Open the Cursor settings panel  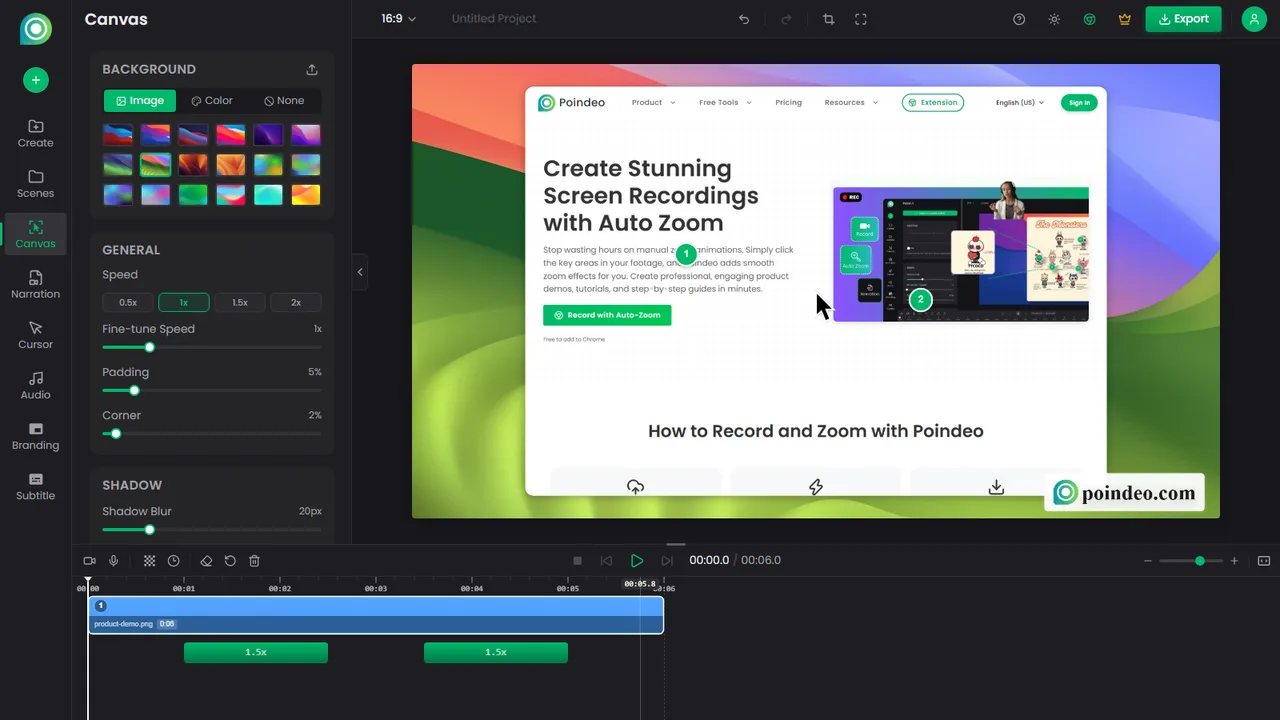pos(35,335)
